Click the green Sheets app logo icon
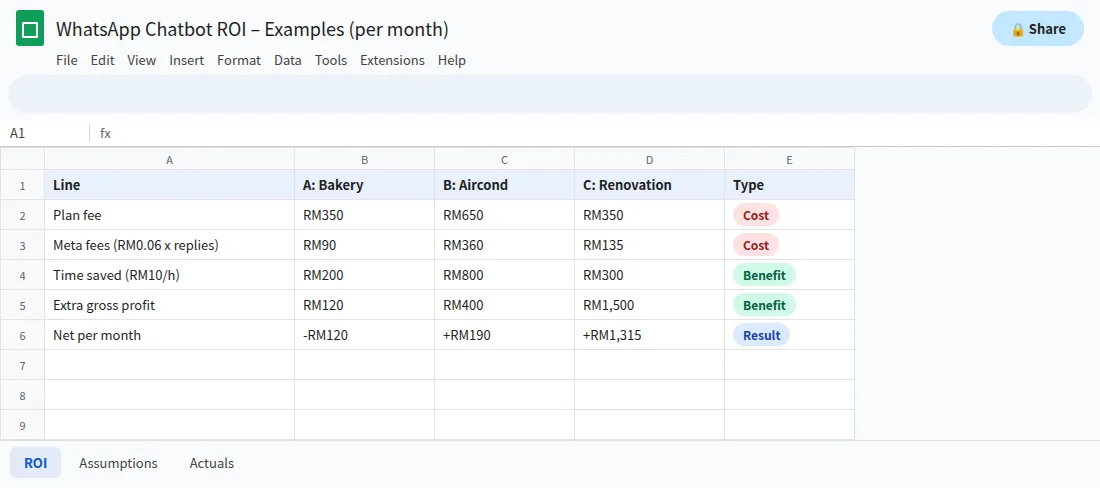 [x=30, y=29]
